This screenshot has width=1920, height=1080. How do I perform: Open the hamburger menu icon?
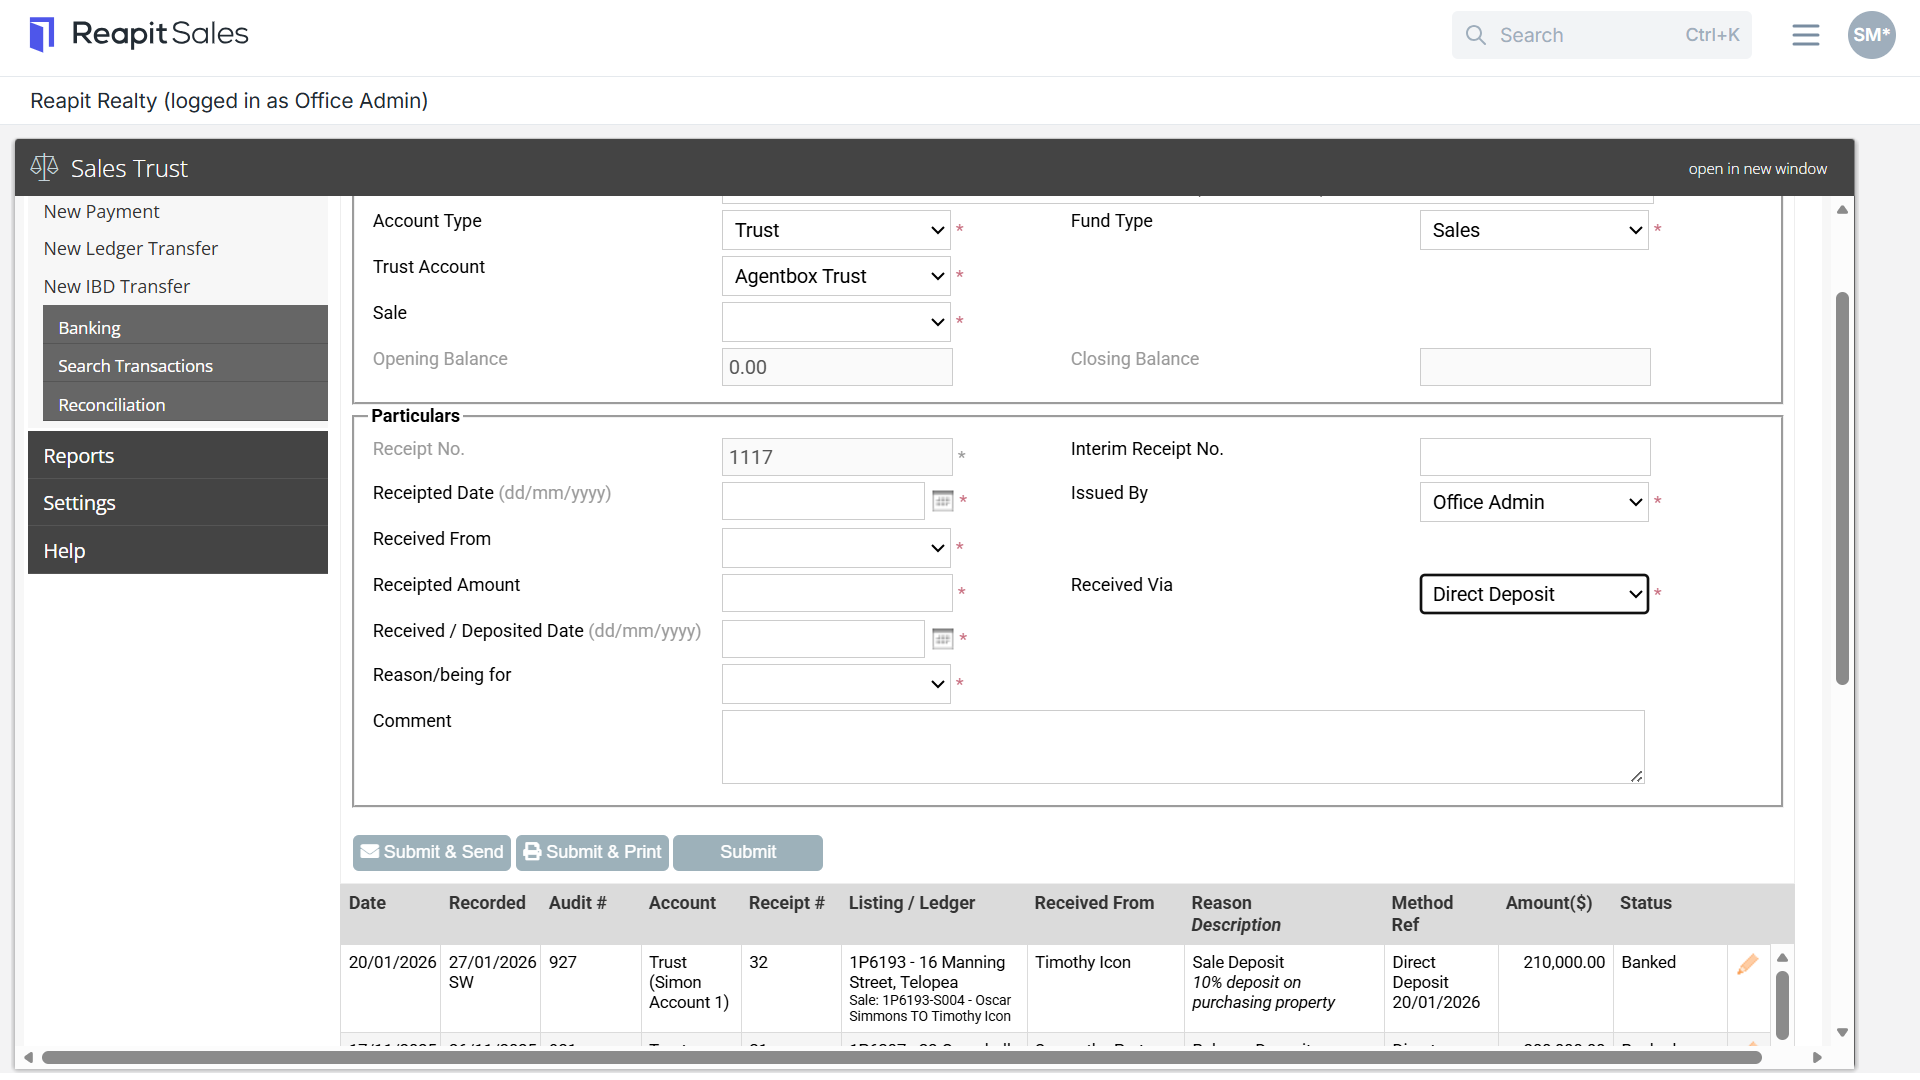tap(1805, 35)
